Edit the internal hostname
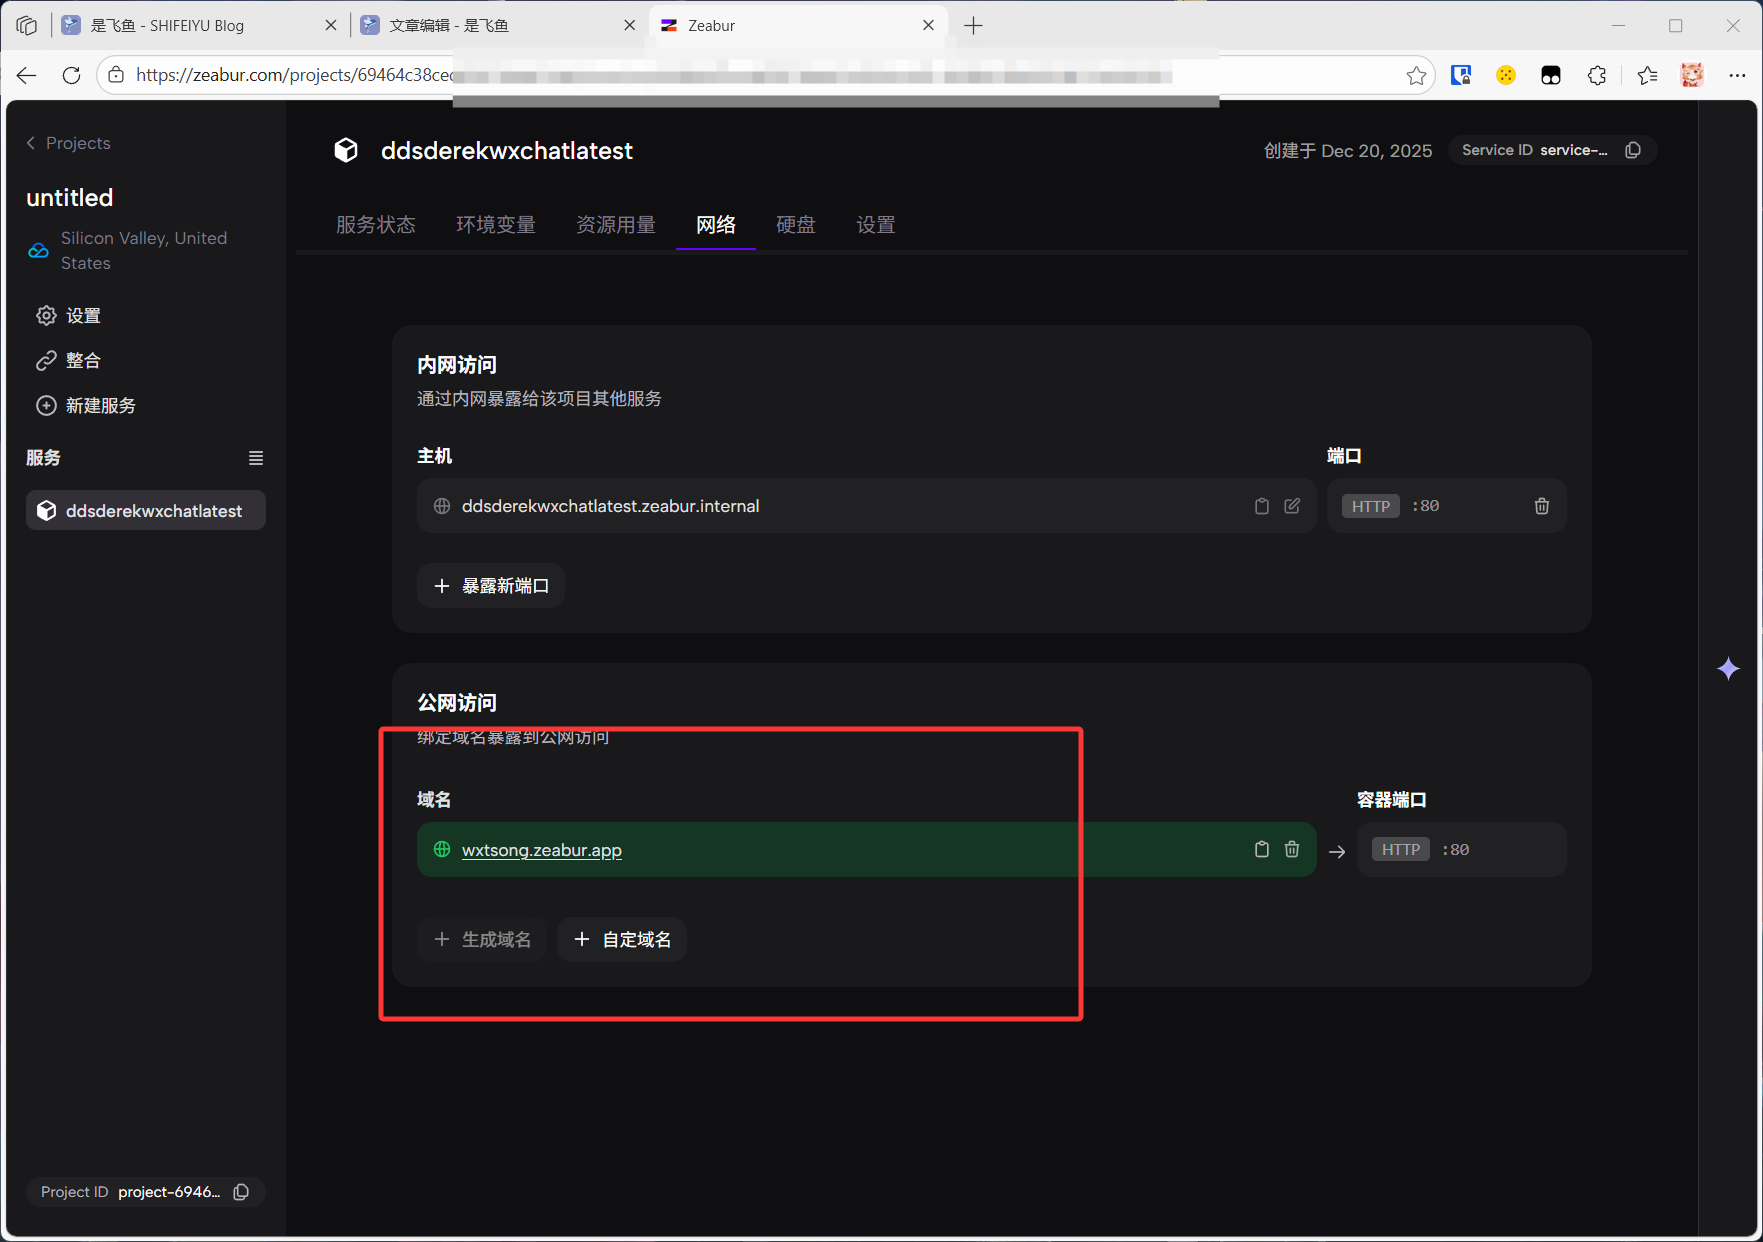The image size is (1763, 1242). pyautogui.click(x=1292, y=506)
